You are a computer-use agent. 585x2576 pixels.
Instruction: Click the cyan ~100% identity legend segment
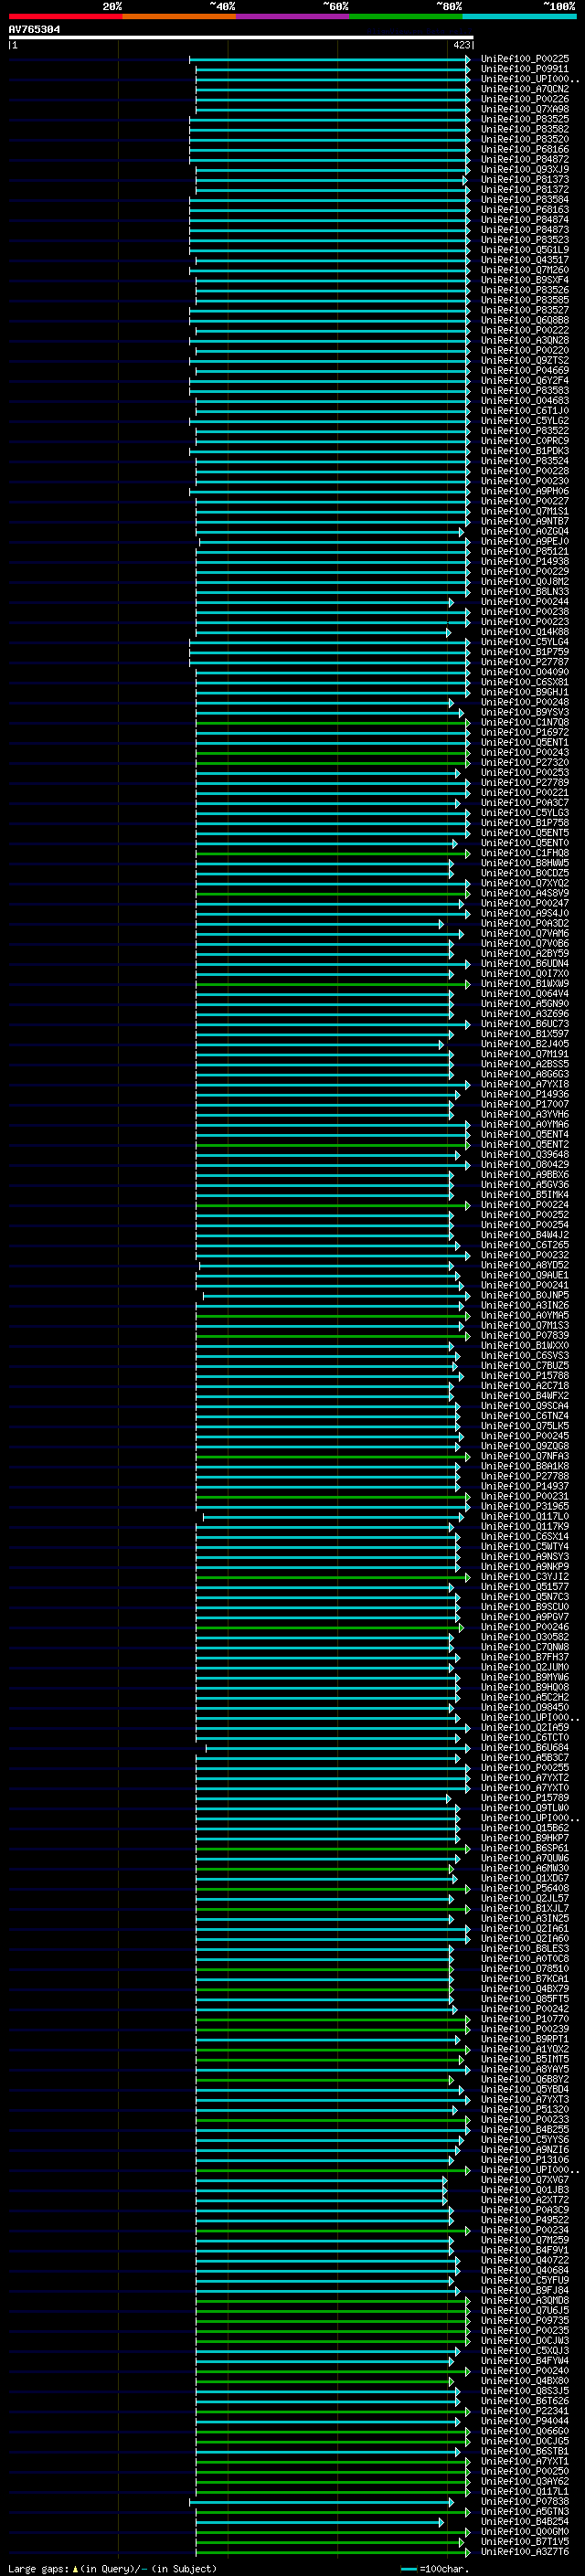(520, 16)
